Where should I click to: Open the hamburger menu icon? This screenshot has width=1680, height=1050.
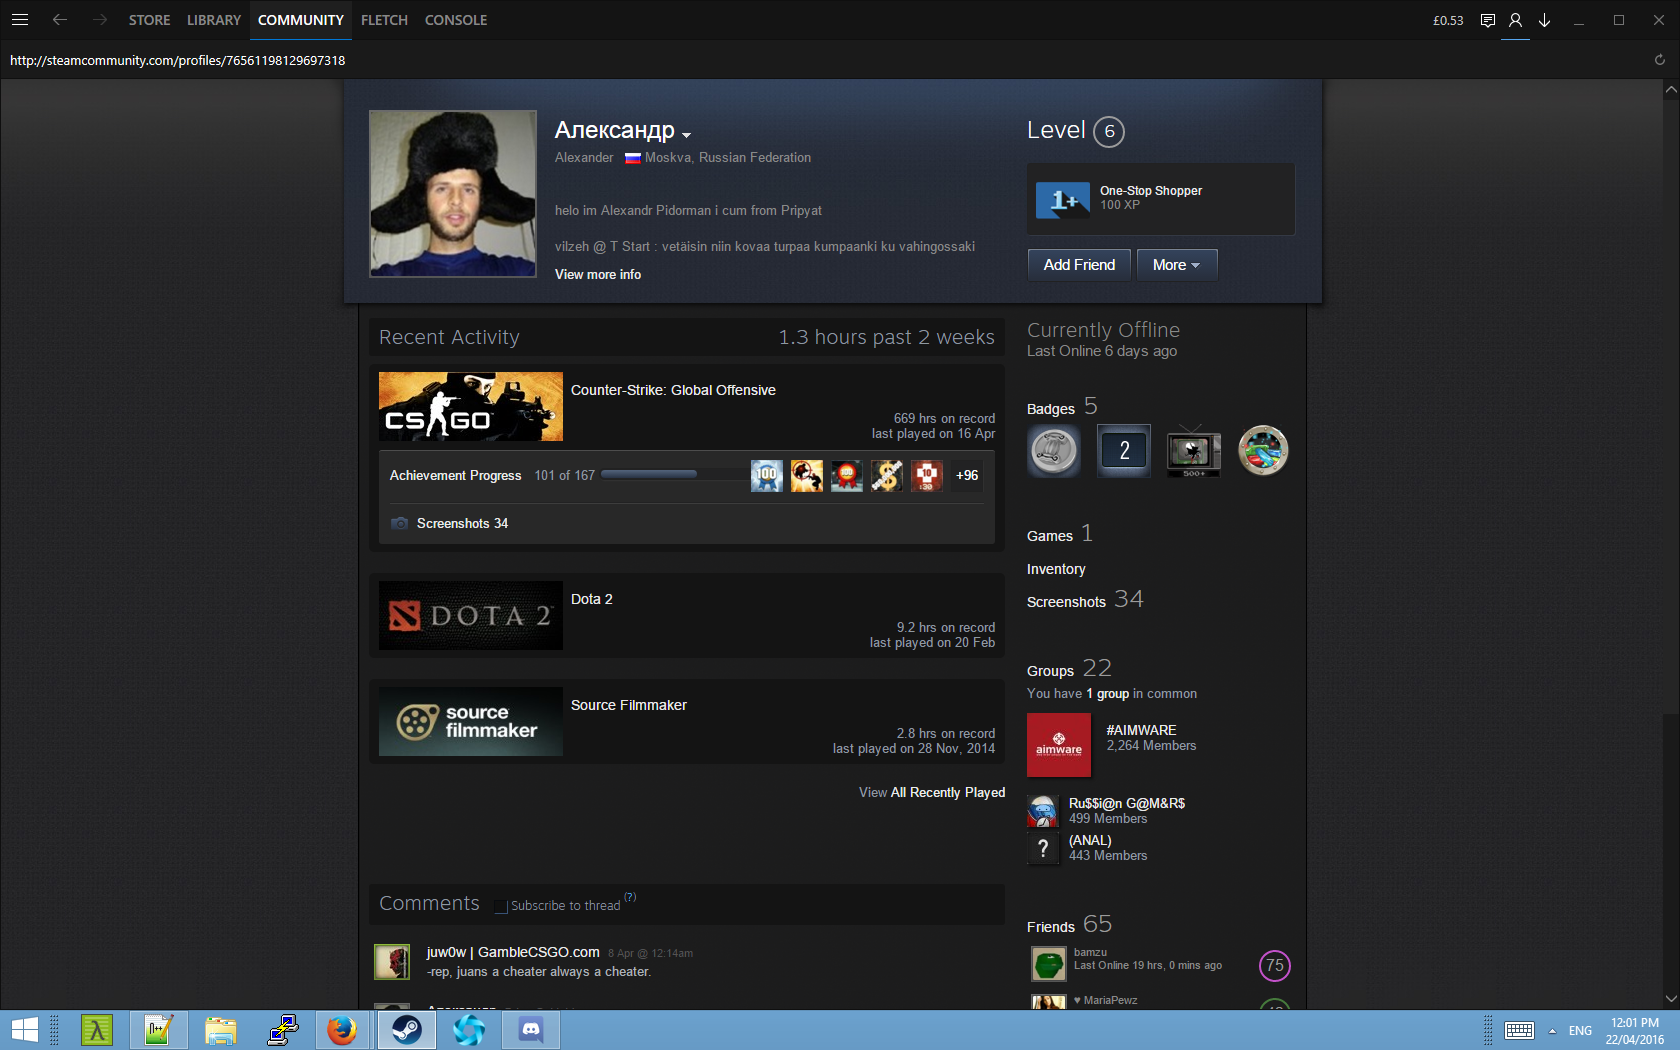(x=19, y=20)
